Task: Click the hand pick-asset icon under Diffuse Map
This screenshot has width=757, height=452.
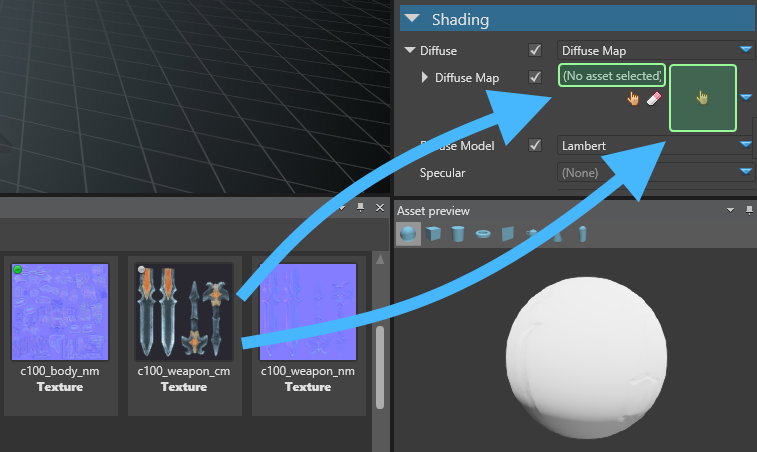Action: (632, 98)
